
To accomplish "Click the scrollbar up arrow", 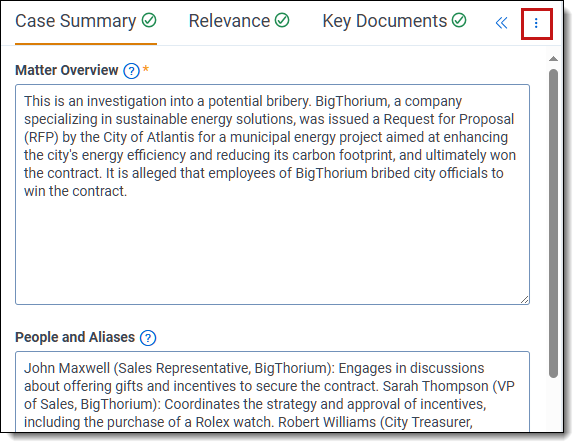I will tap(553, 59).
